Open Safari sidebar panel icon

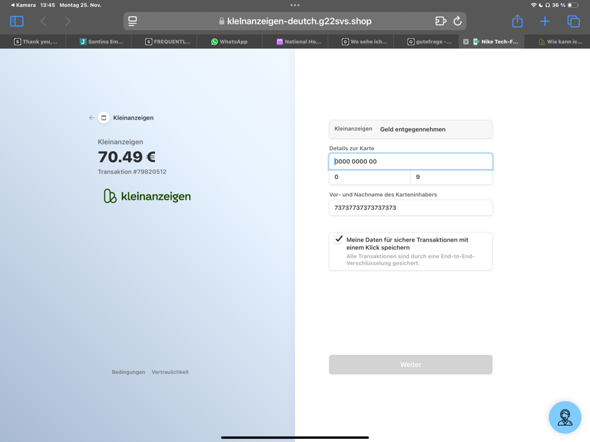click(x=17, y=21)
